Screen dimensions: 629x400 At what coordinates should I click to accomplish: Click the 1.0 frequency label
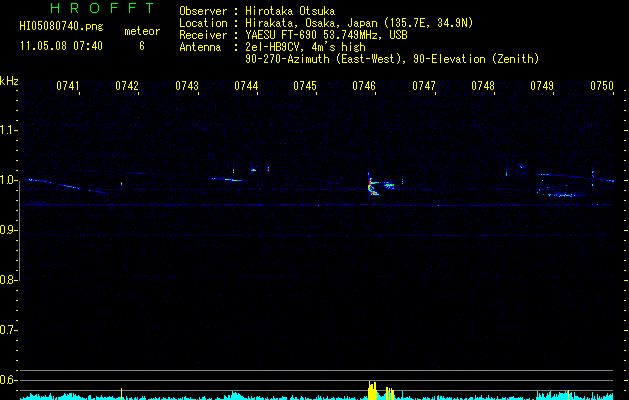click(x=8, y=180)
